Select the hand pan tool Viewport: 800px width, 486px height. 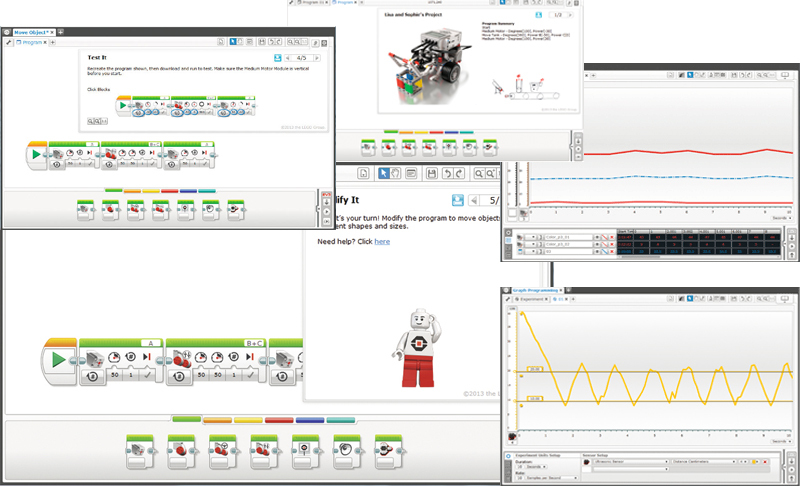pos(395,173)
